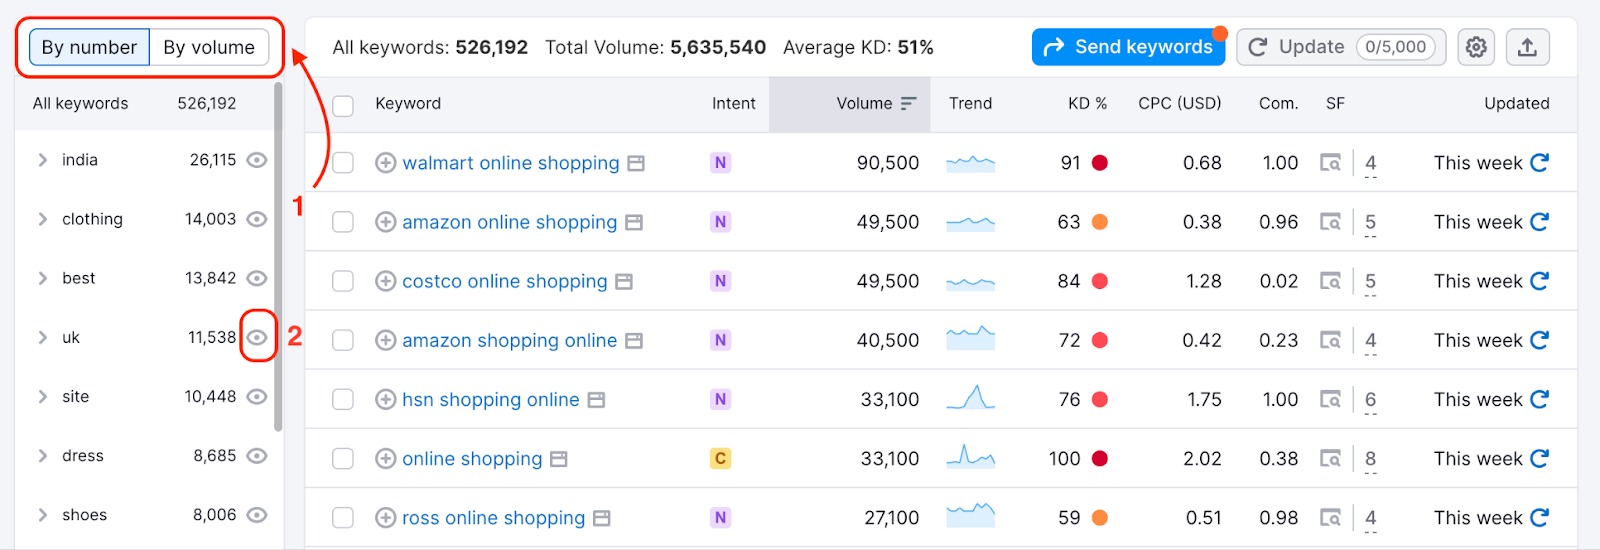Image resolution: width=1600 pixels, height=550 pixels.
Task: Click the export upload icon
Action: click(x=1527, y=47)
